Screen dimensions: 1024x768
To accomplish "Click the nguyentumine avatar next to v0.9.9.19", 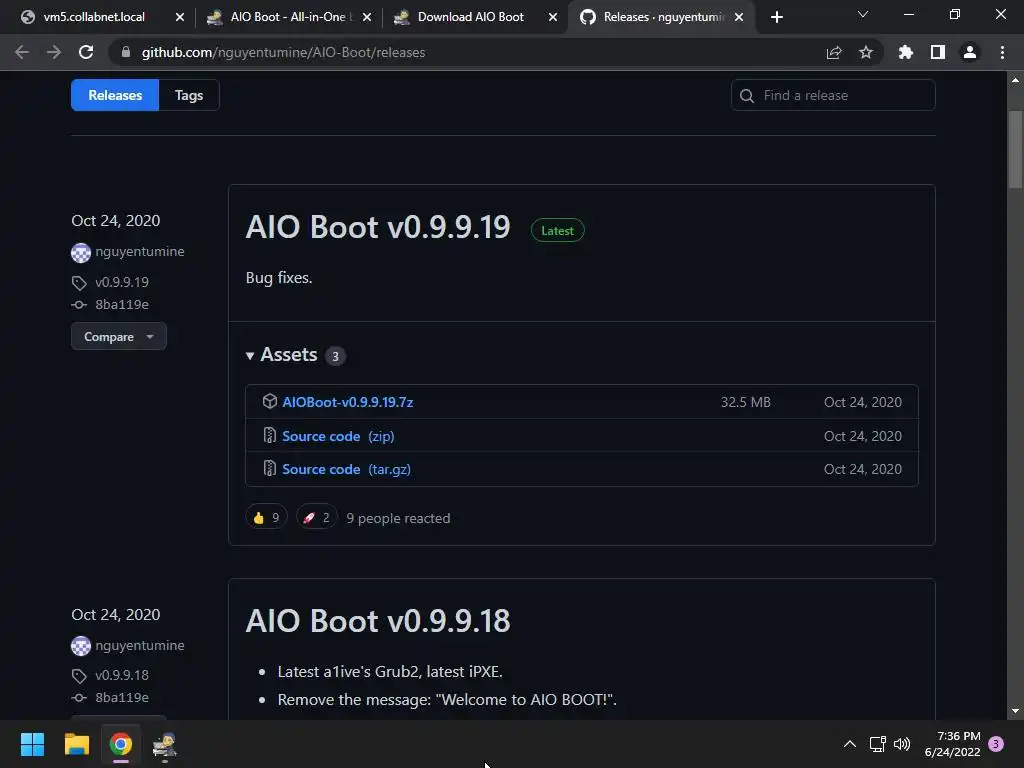I will pyautogui.click(x=81, y=253).
